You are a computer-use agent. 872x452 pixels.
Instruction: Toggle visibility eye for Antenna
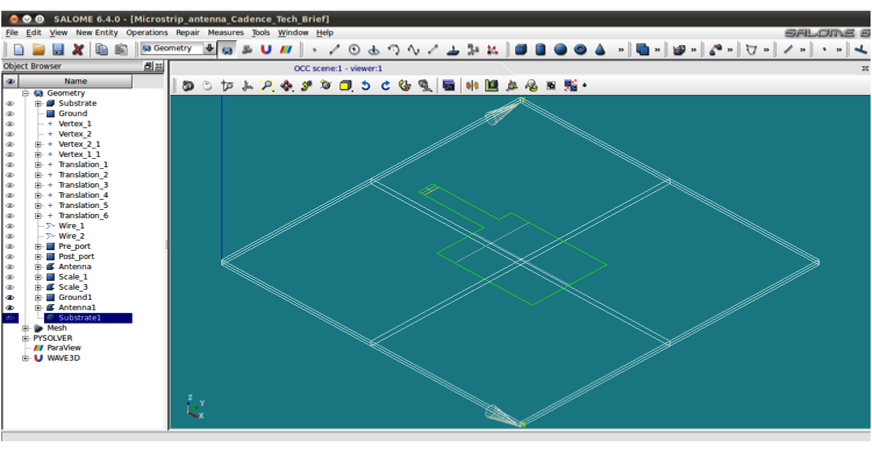point(10,267)
